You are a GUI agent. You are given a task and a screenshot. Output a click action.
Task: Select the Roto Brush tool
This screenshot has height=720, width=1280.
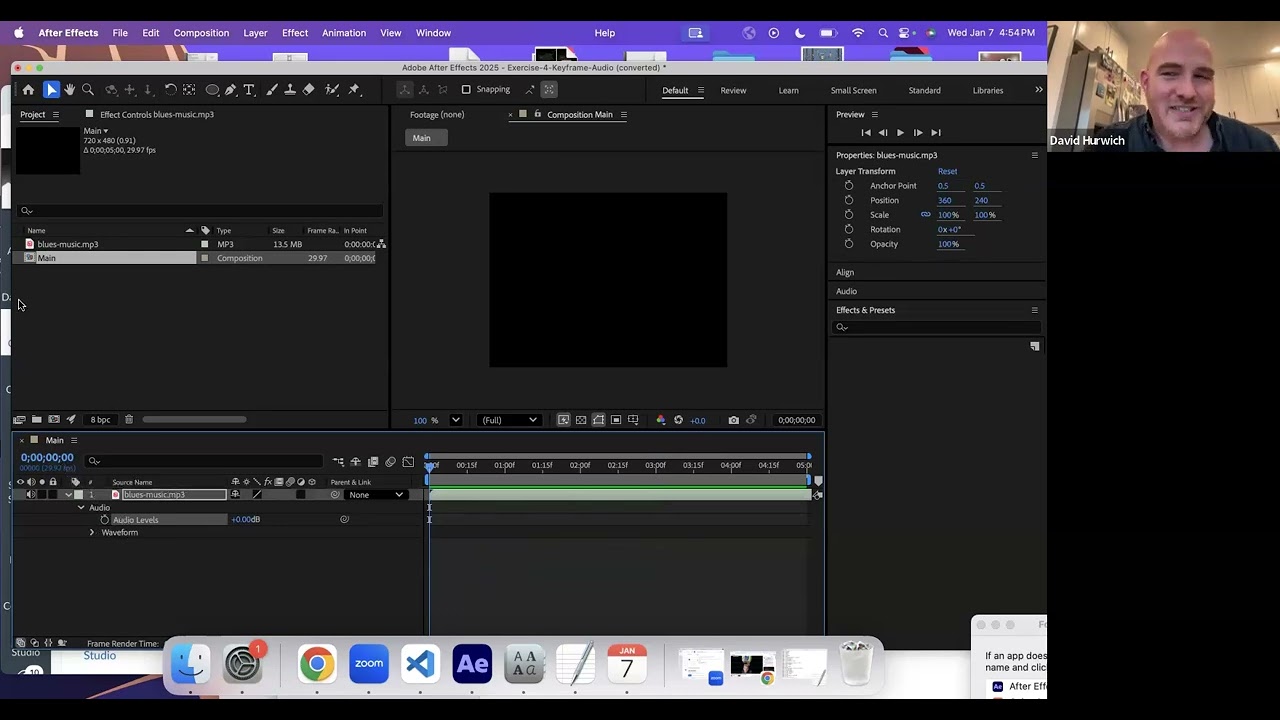pyautogui.click(x=332, y=90)
